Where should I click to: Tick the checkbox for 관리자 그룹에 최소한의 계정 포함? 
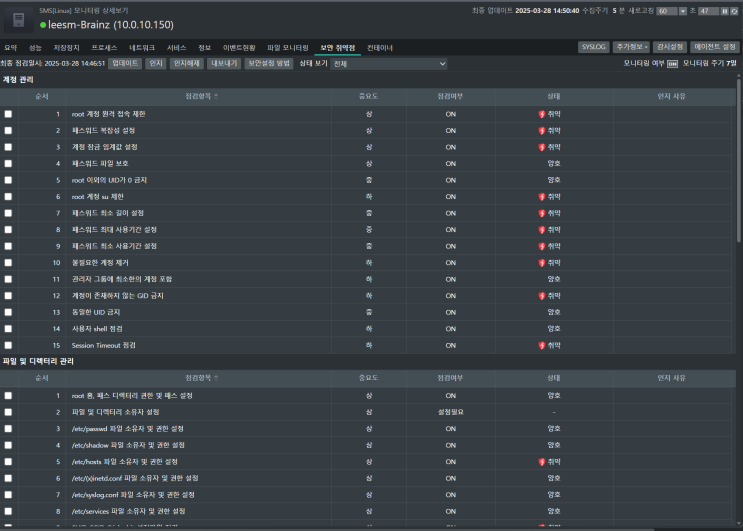[x=8, y=279]
